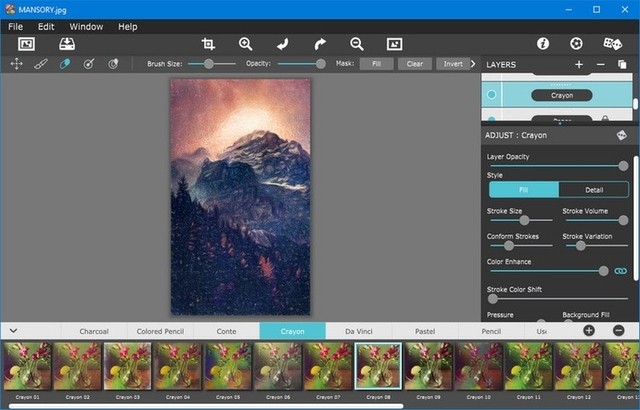640x410 pixels.
Task: Click the dice randomize icon
Action: click(x=612, y=44)
